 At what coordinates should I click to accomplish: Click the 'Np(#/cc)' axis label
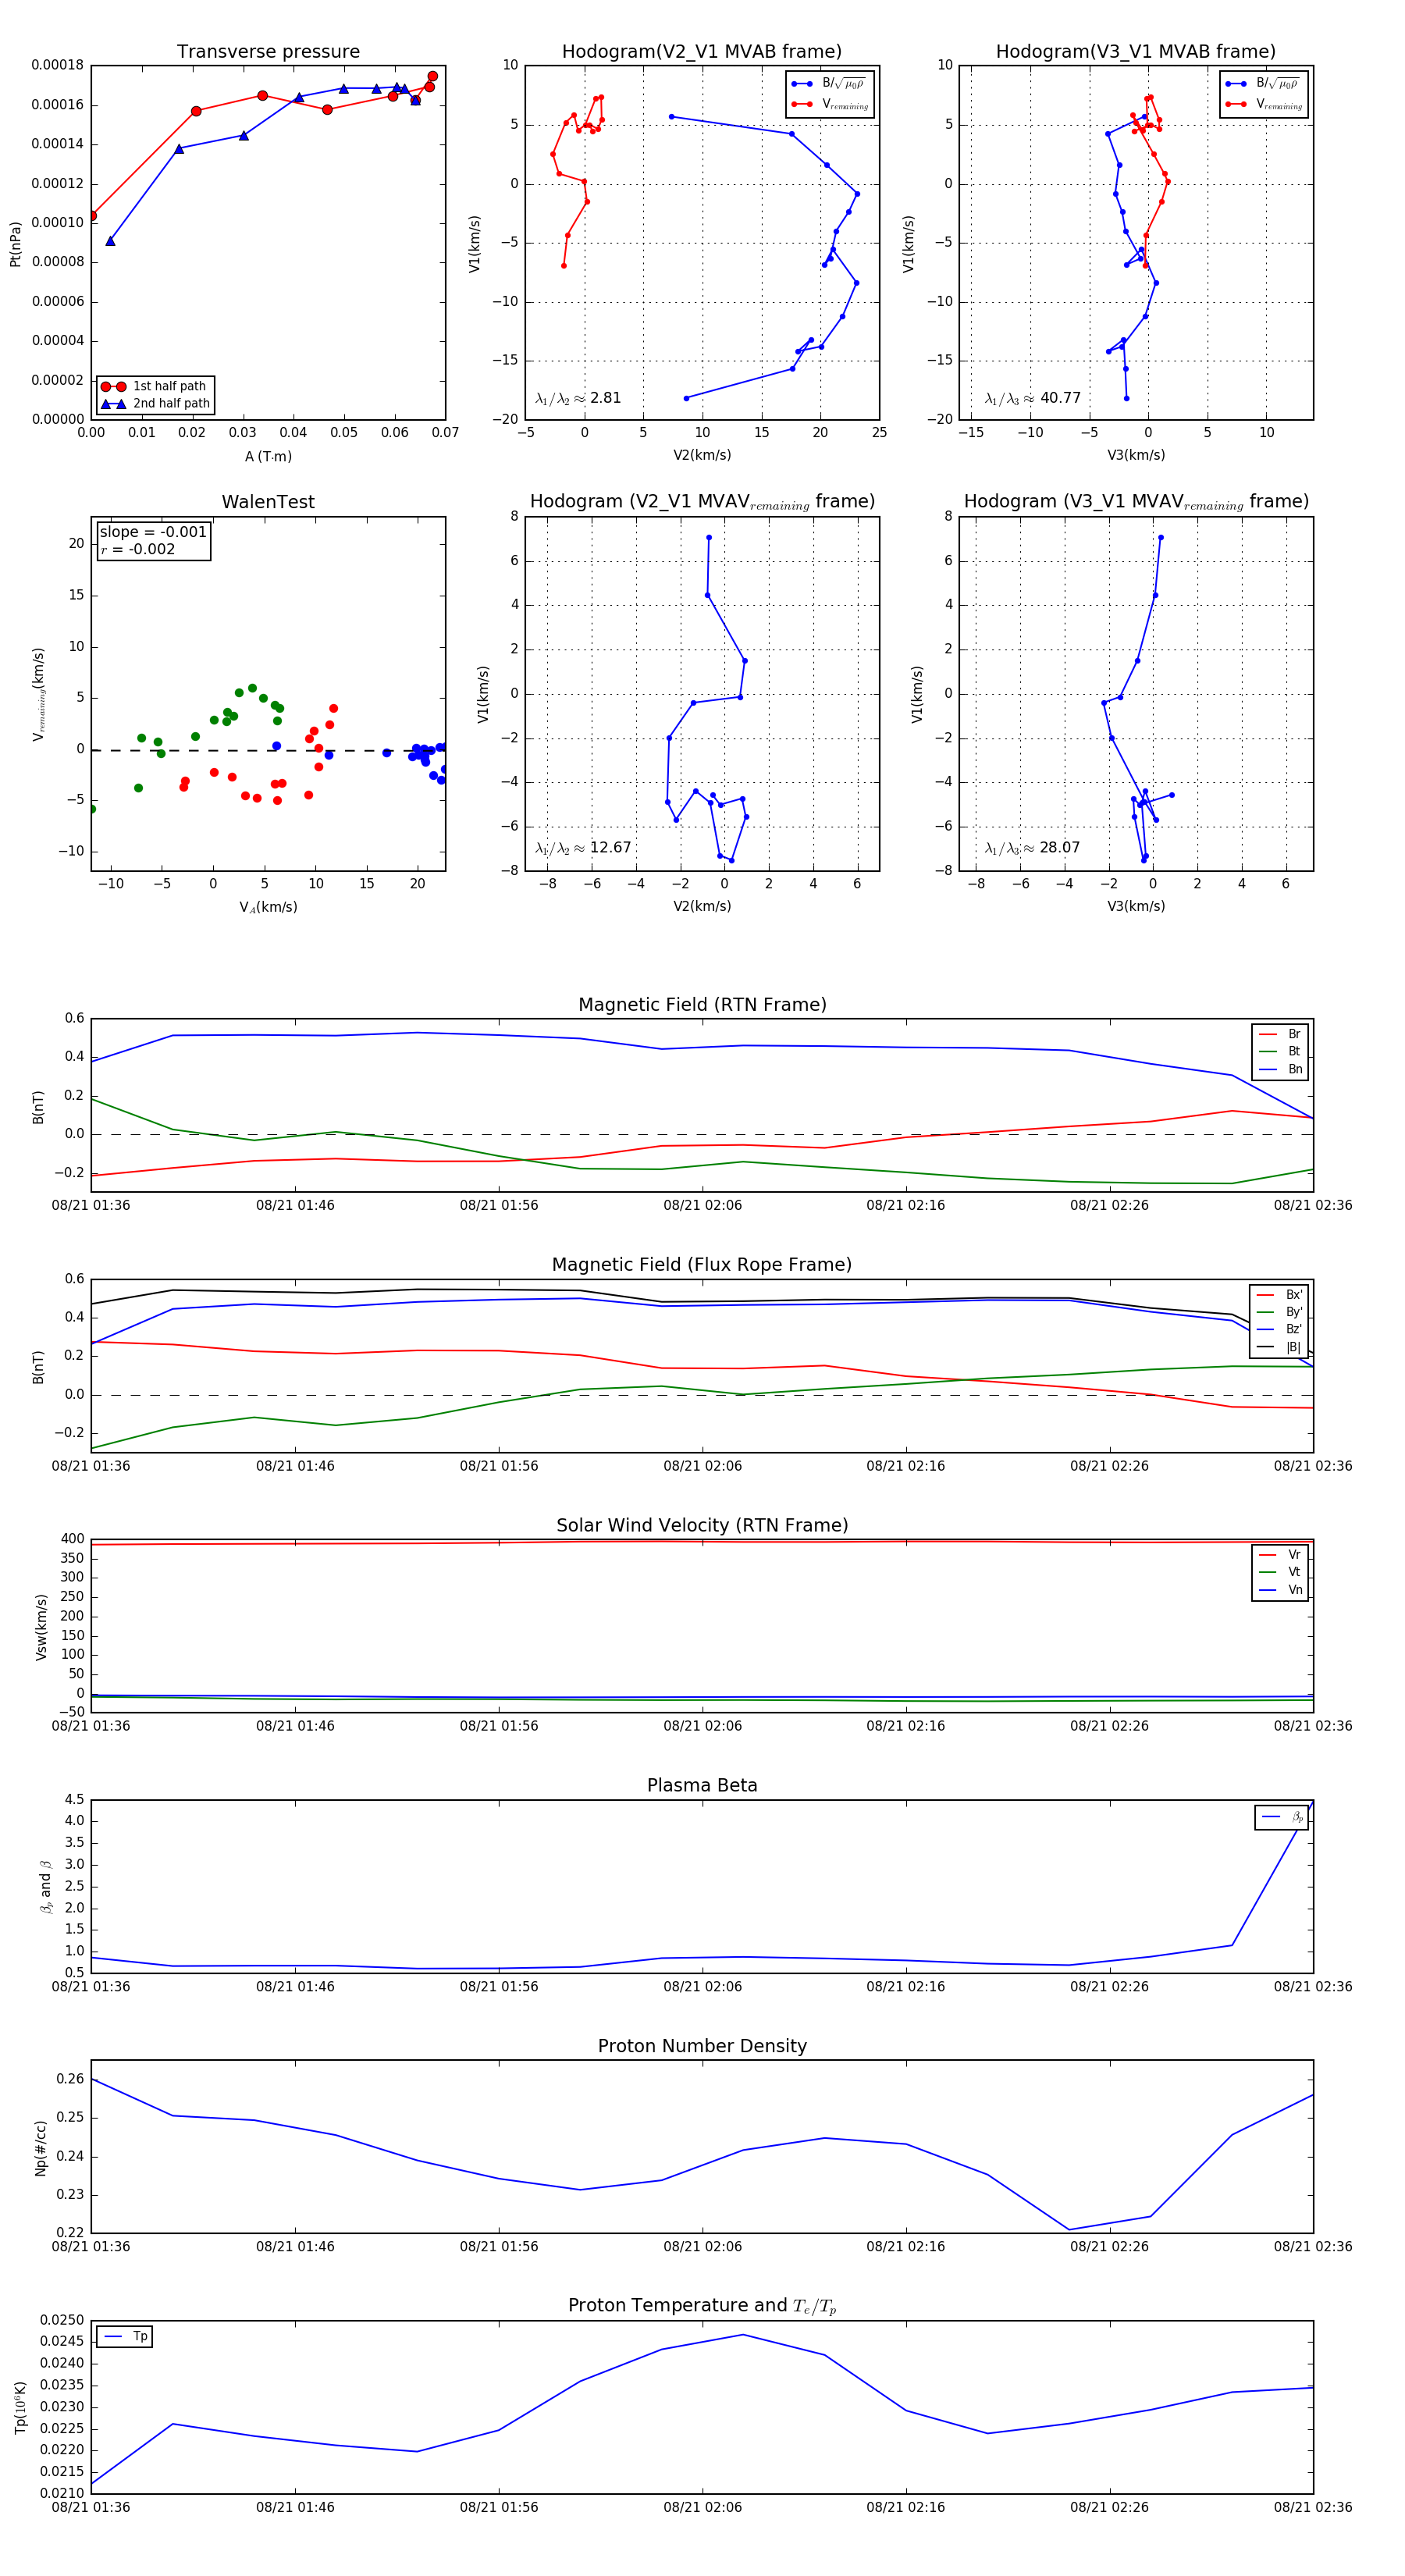[41, 2147]
